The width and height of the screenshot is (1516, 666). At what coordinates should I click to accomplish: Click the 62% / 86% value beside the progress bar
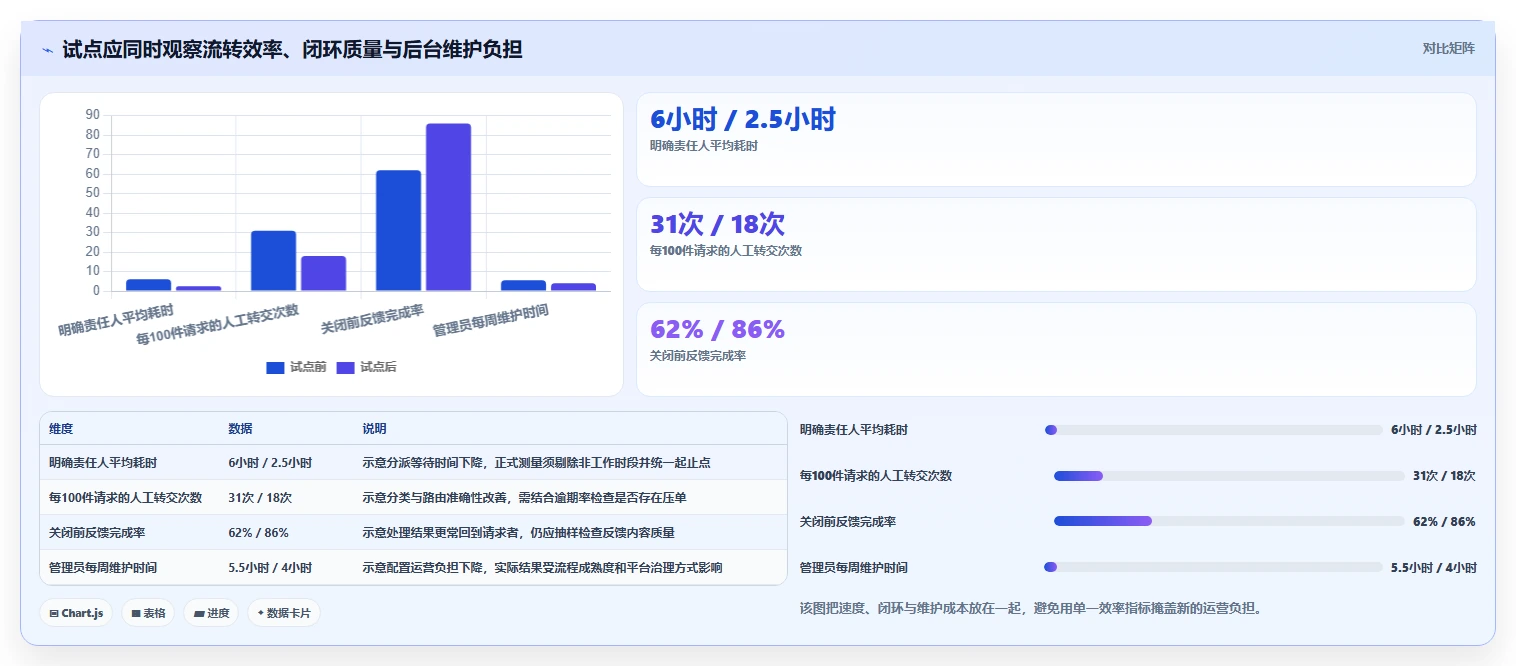pos(1444,521)
